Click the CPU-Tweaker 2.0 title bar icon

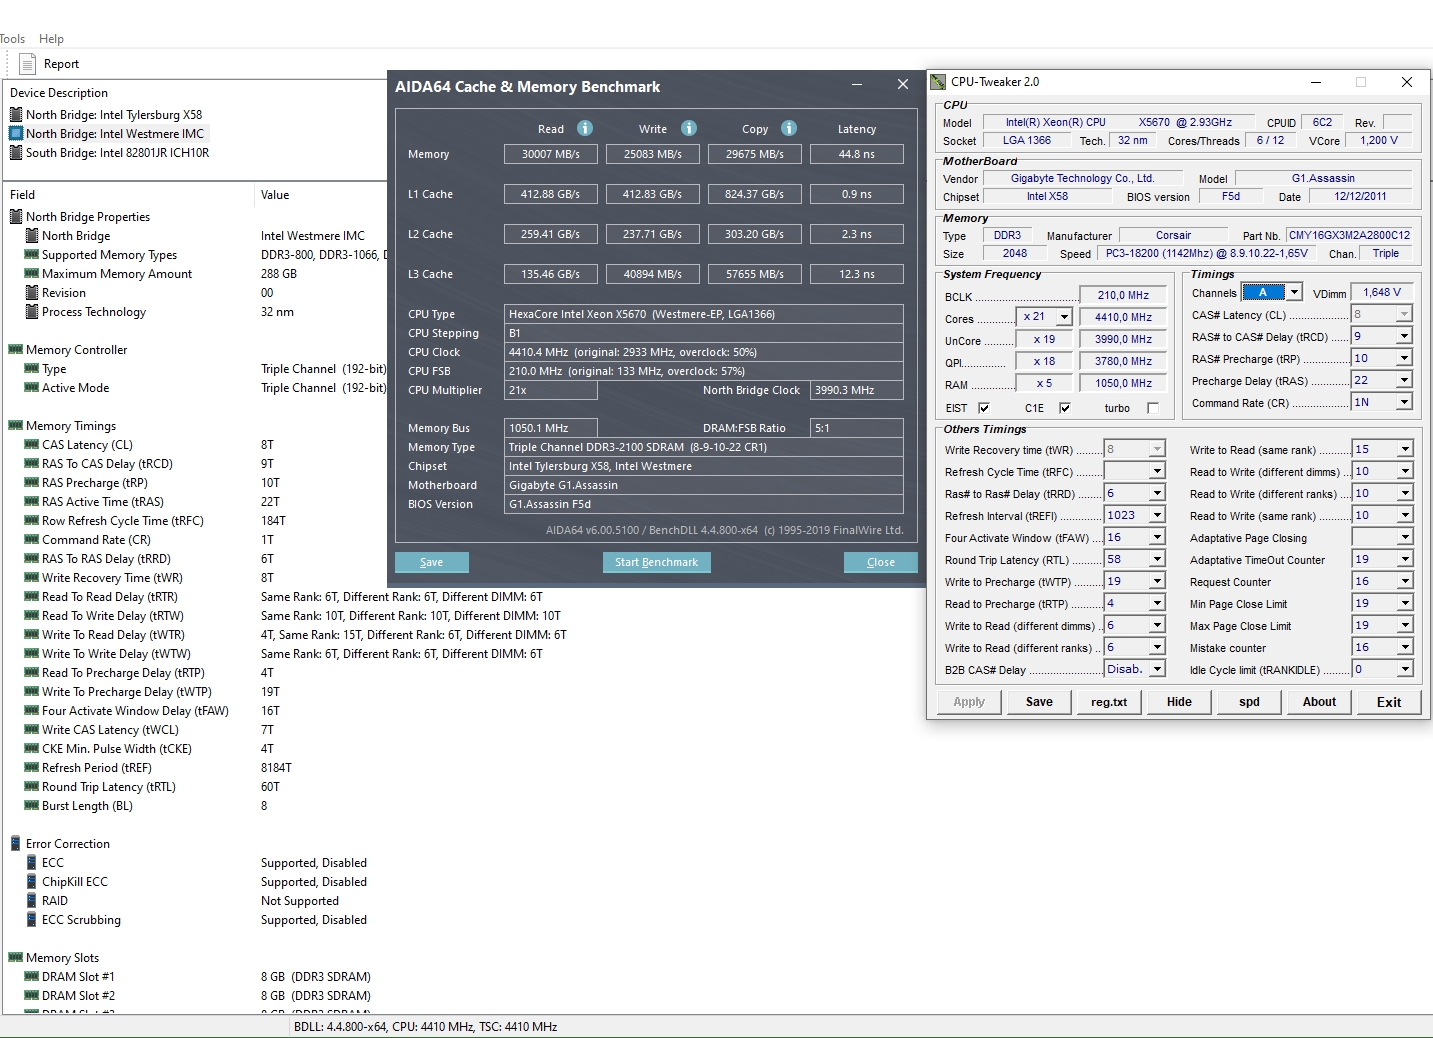[x=938, y=82]
